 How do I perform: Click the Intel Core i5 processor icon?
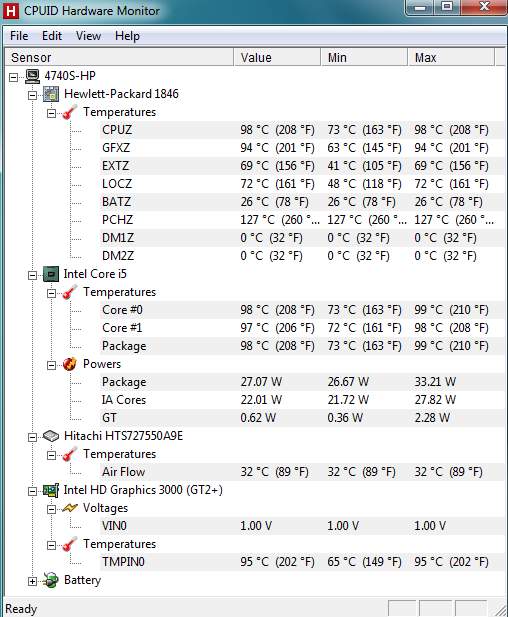pos(51,274)
